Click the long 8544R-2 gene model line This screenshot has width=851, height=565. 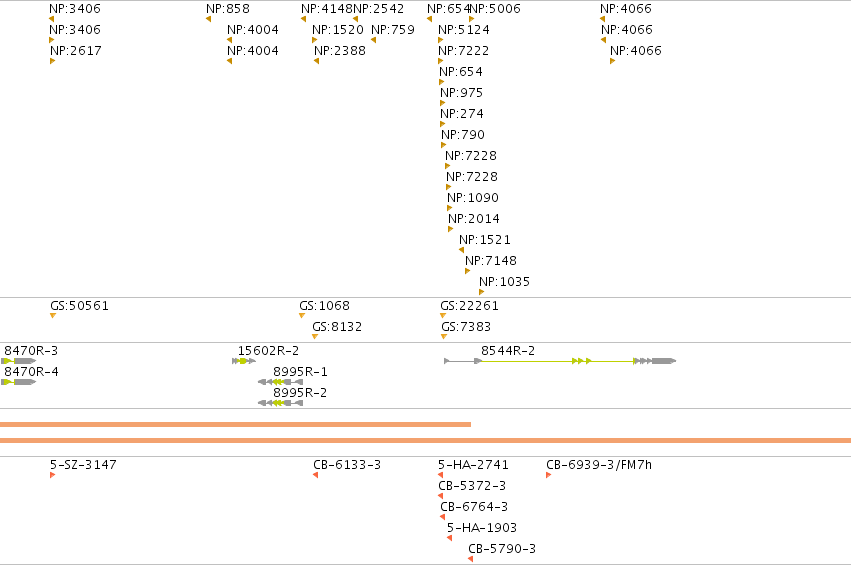tap(560, 361)
